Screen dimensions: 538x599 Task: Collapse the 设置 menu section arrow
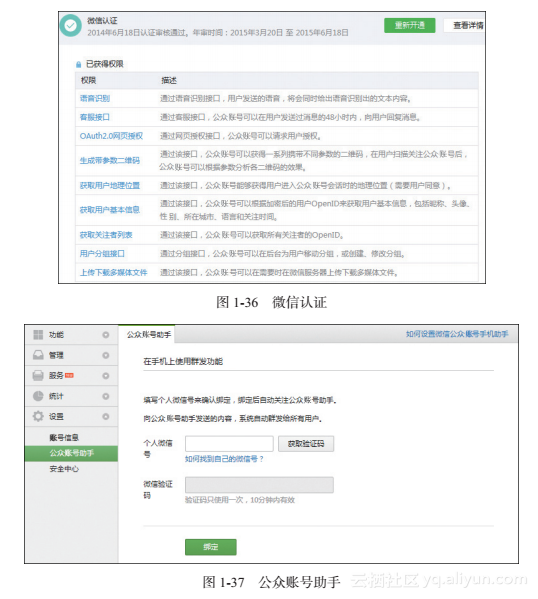[x=106, y=416]
